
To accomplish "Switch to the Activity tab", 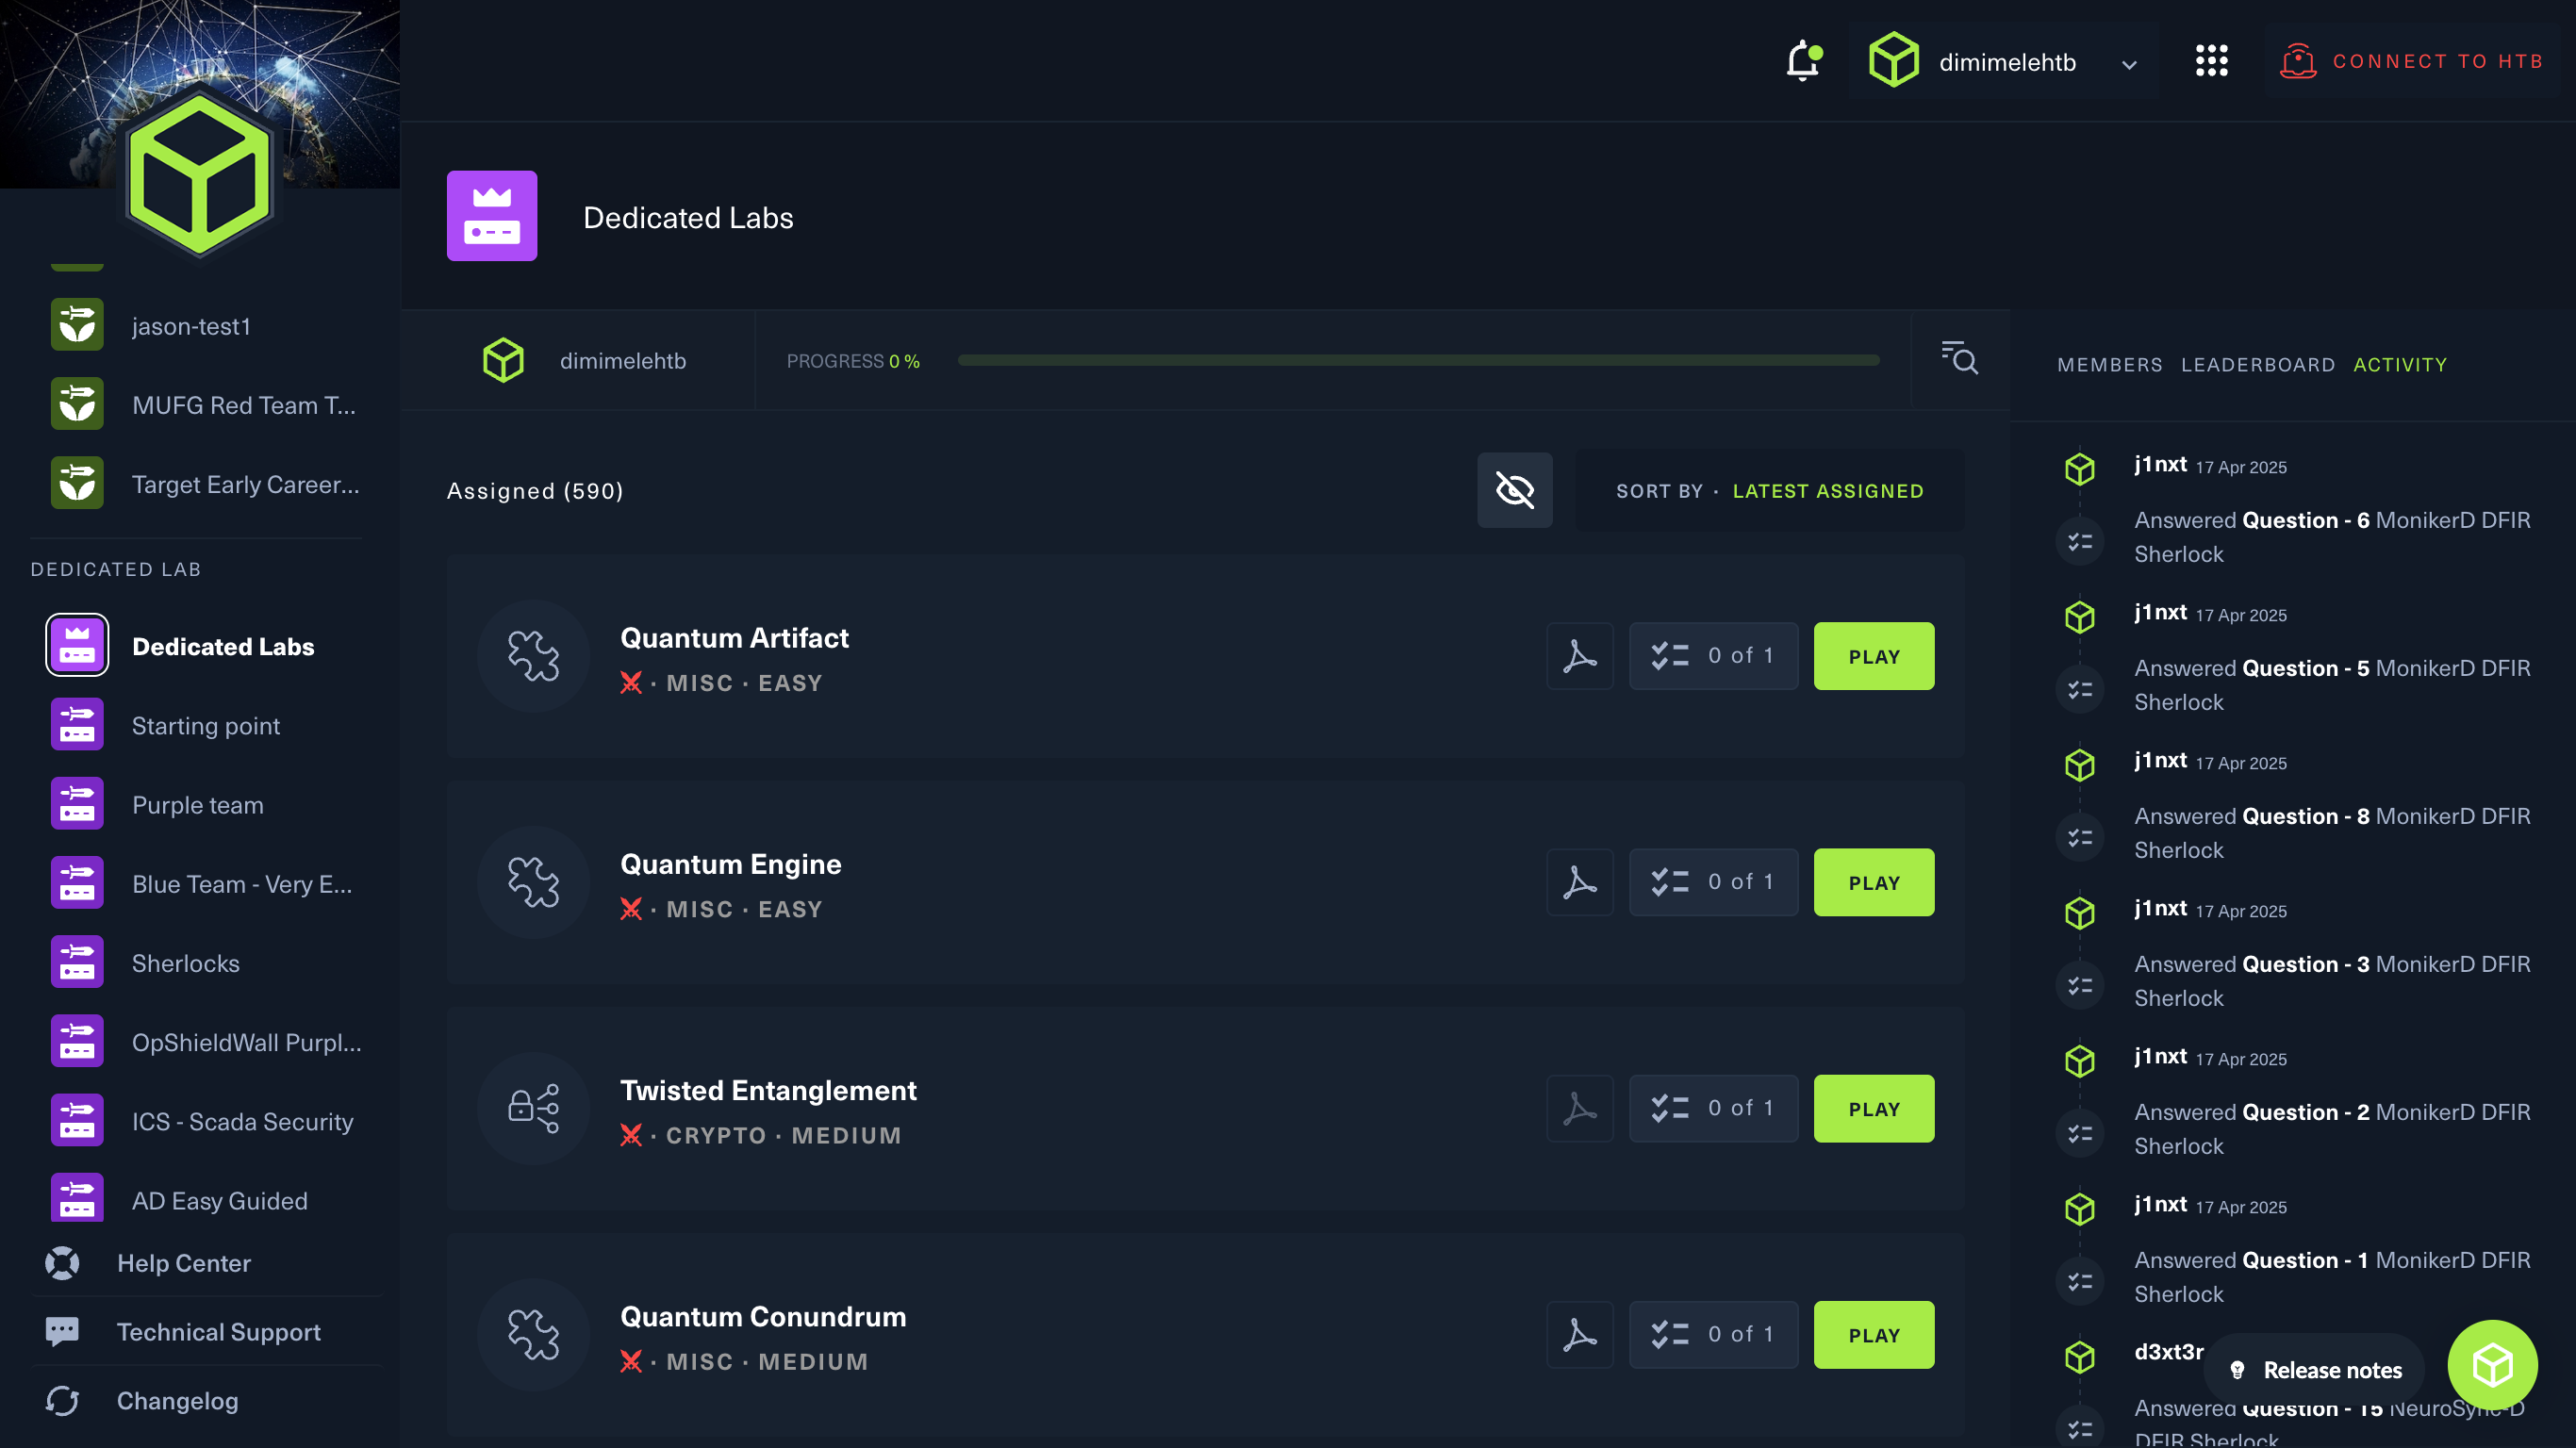I will pyautogui.click(x=2399, y=365).
